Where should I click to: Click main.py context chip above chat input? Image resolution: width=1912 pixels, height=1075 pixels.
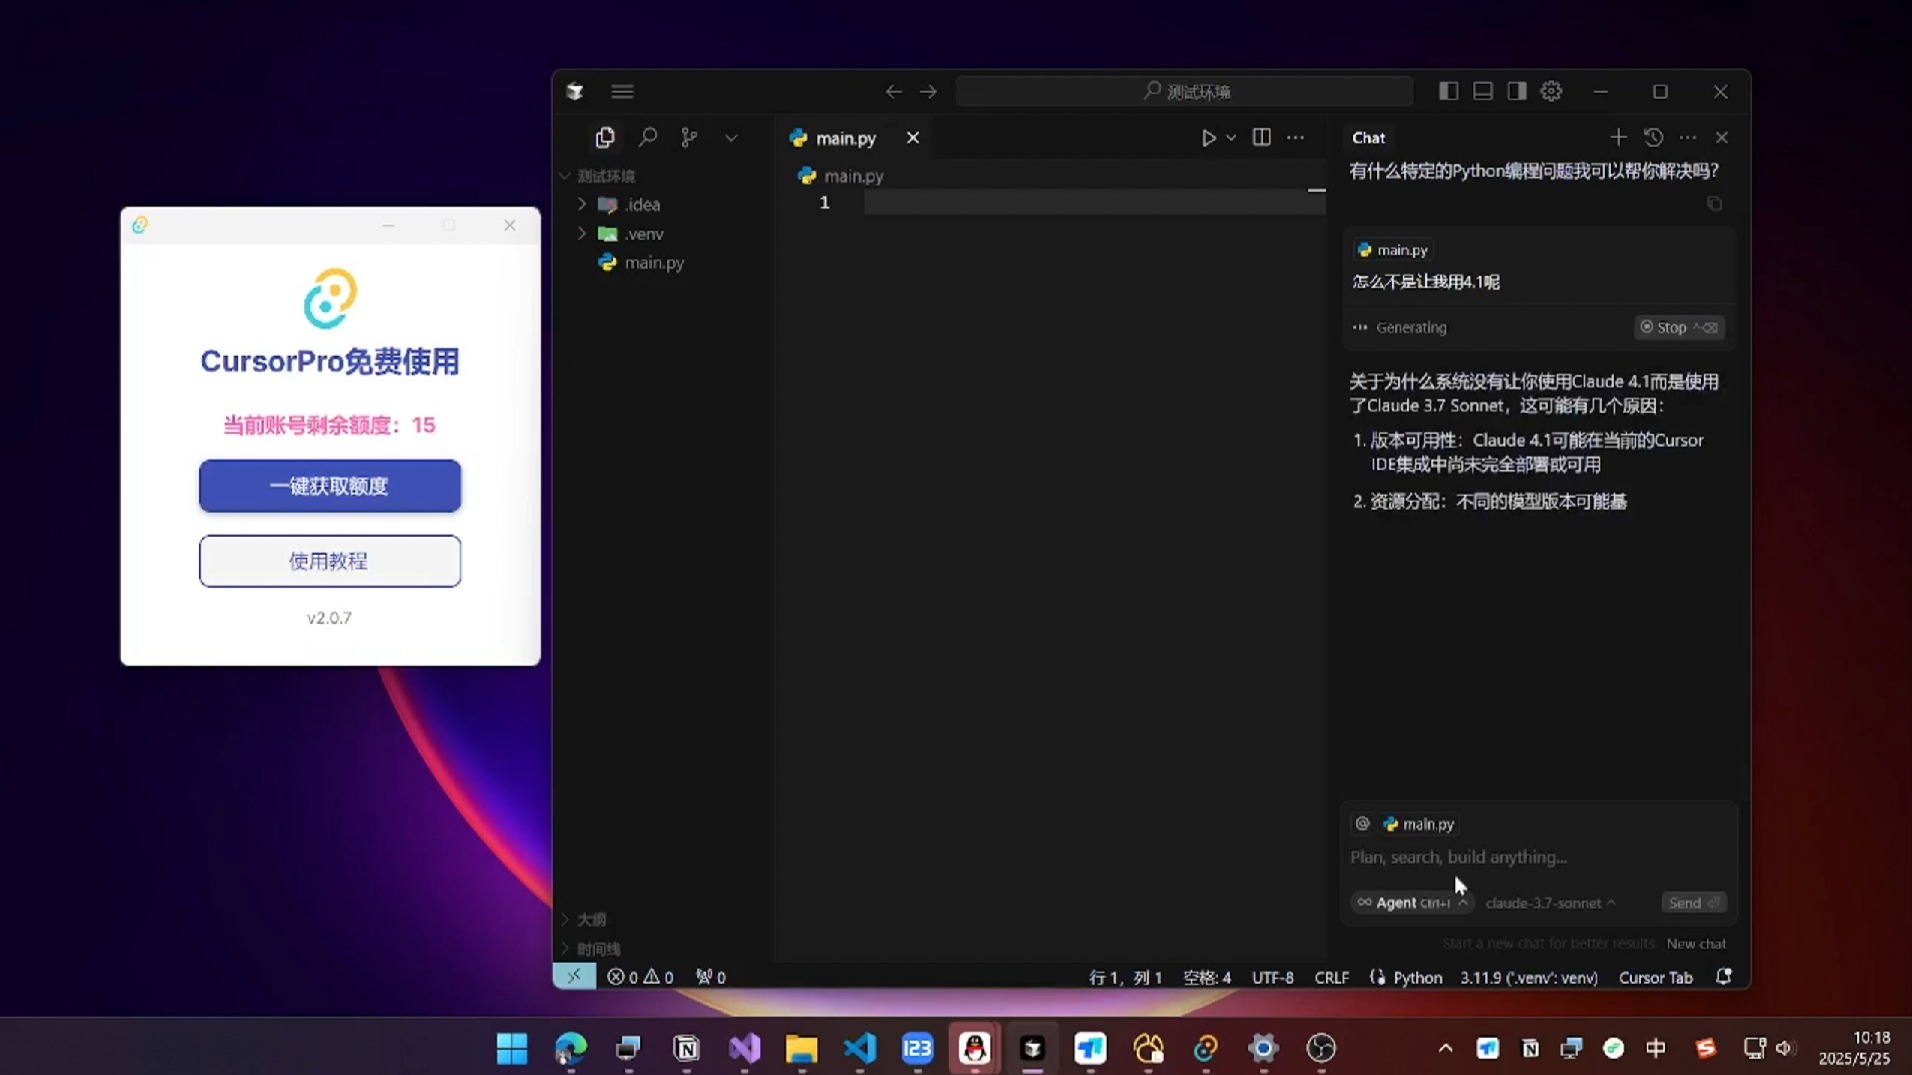[x=1418, y=824]
